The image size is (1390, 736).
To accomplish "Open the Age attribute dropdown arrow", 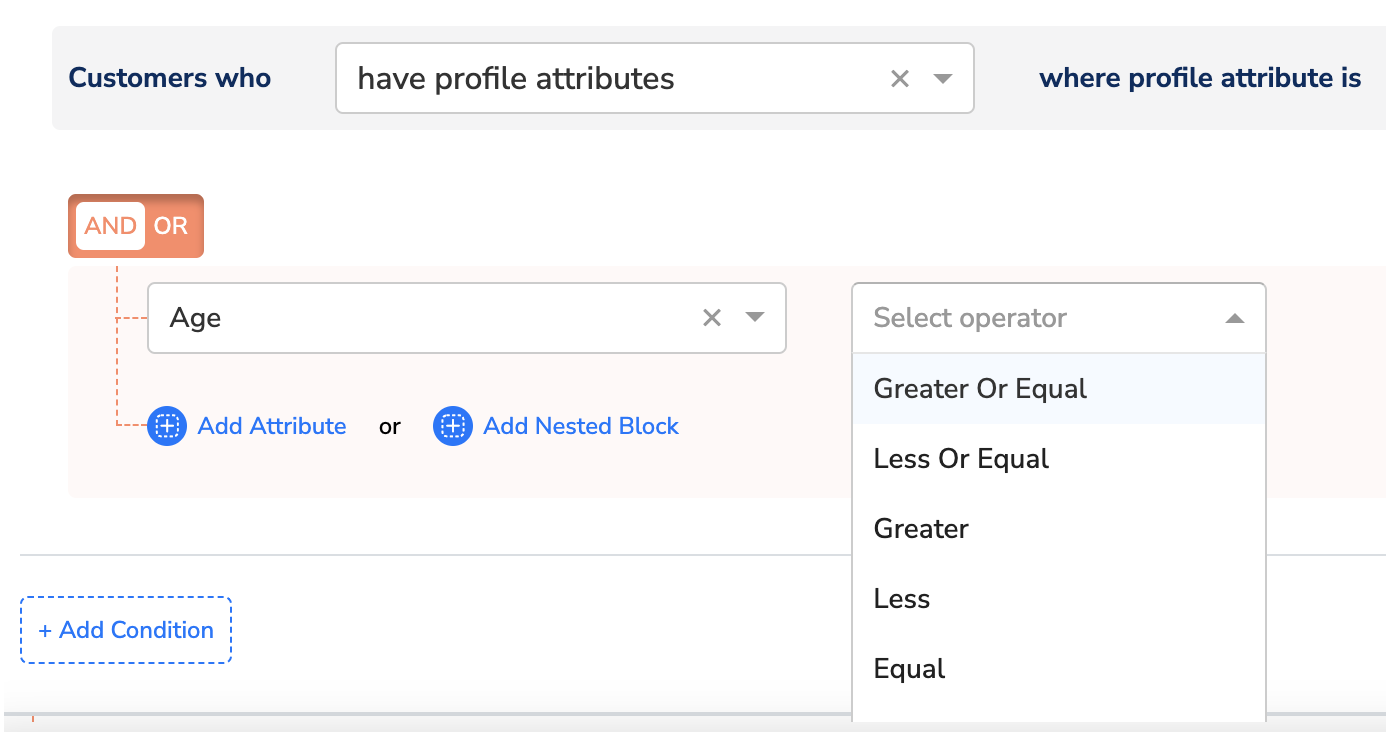I will [755, 318].
